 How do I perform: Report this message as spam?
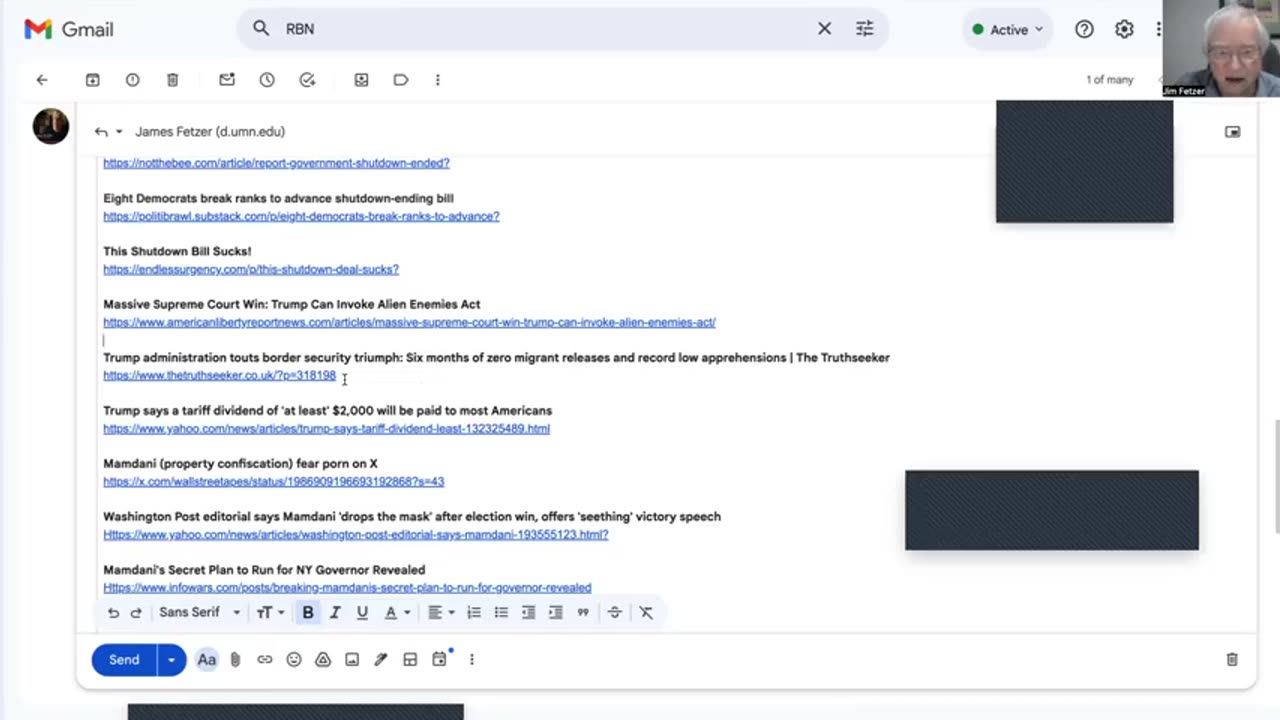coord(132,80)
